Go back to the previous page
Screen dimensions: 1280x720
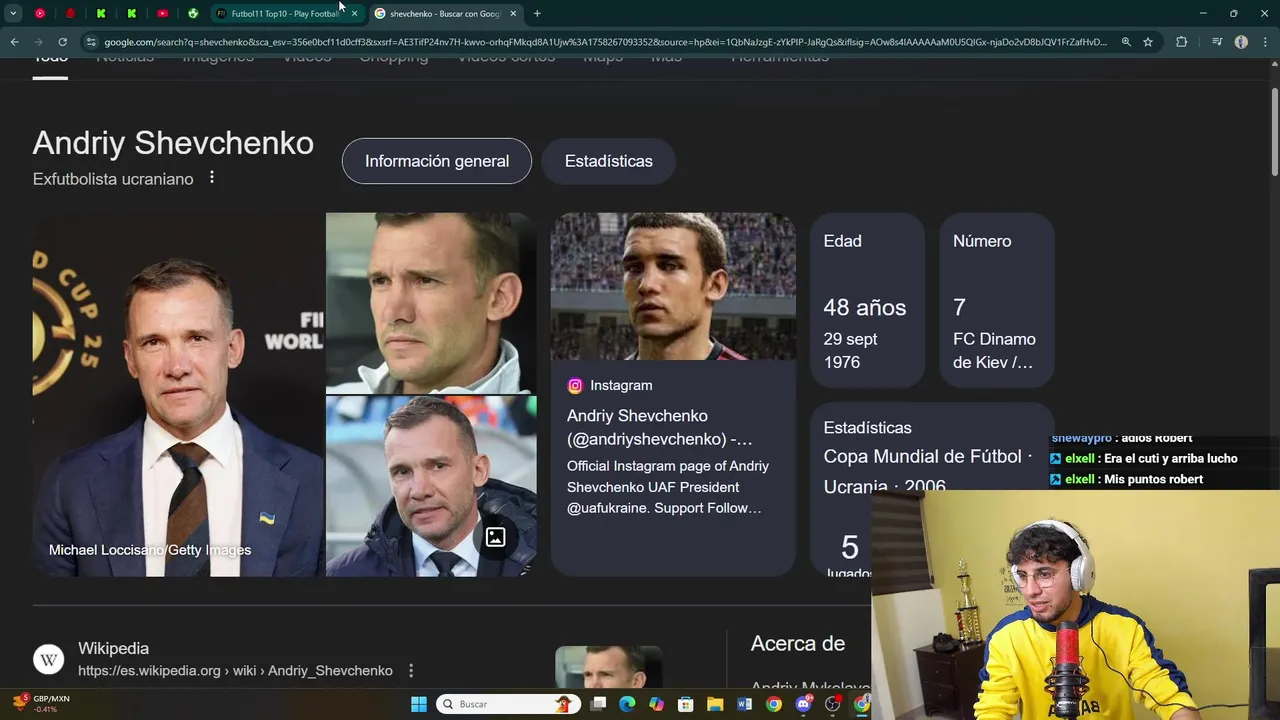pyautogui.click(x=14, y=42)
